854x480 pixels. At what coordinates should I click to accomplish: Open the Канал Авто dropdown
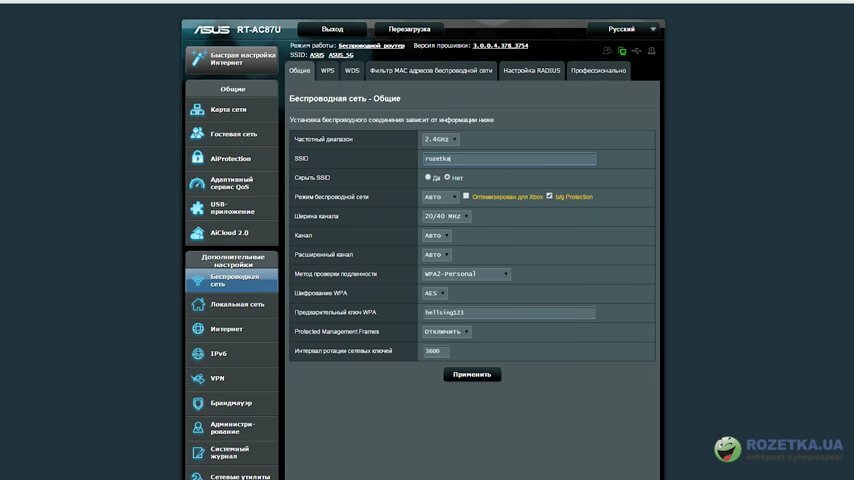pos(436,236)
